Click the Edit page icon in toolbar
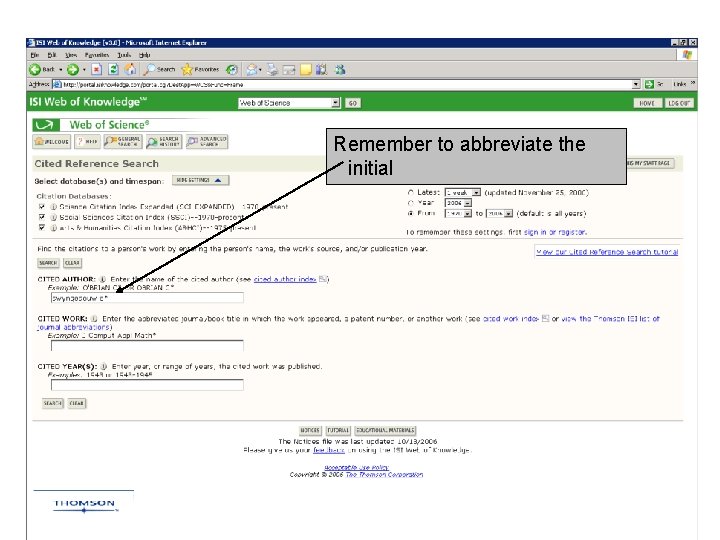The width and height of the screenshot is (720, 540). [289, 70]
